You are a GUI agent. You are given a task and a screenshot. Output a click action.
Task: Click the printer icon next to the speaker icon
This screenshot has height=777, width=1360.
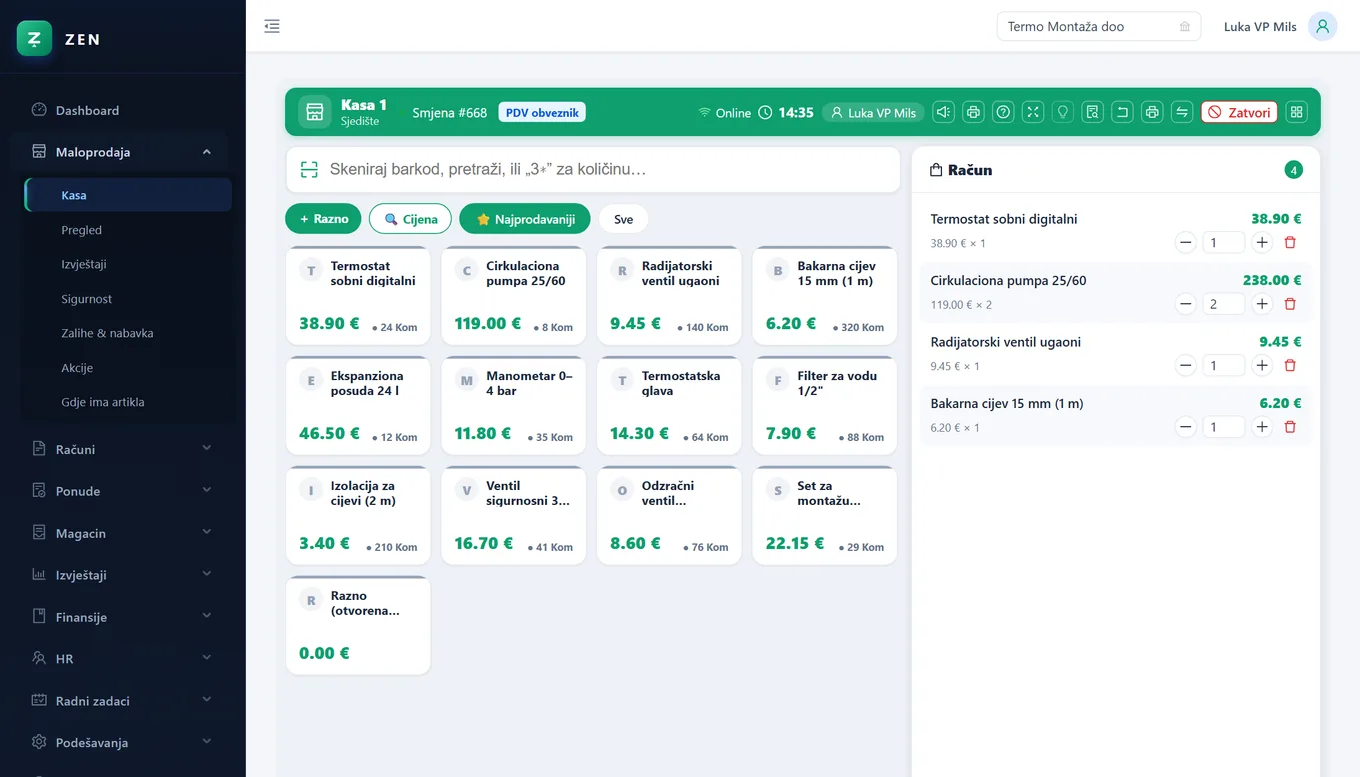973,112
